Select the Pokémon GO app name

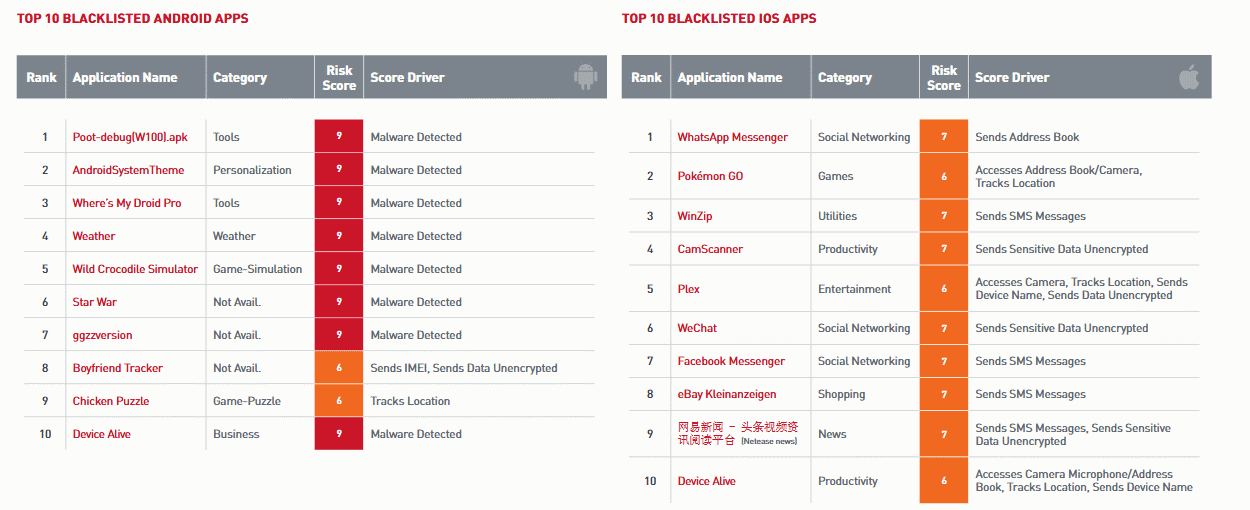point(710,176)
